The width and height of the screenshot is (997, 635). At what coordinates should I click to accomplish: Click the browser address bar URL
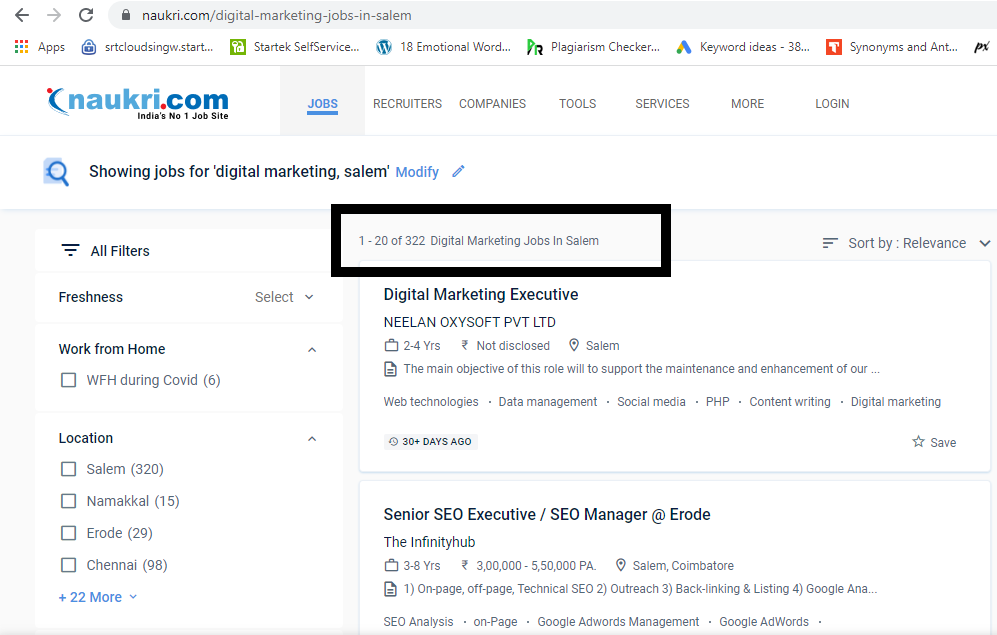click(x=277, y=15)
